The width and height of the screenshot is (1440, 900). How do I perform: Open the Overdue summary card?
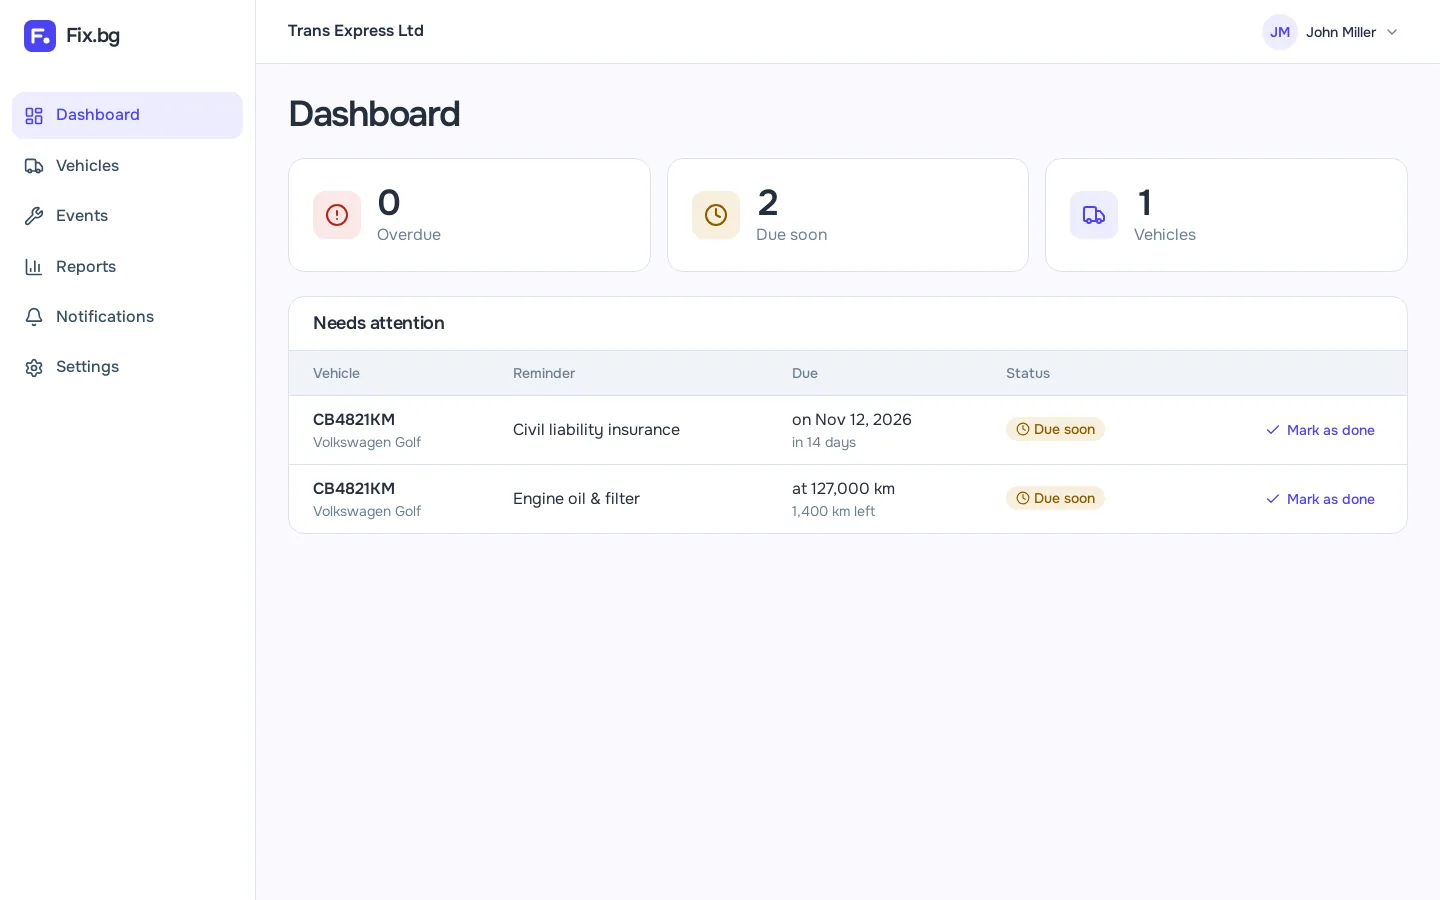(x=469, y=215)
